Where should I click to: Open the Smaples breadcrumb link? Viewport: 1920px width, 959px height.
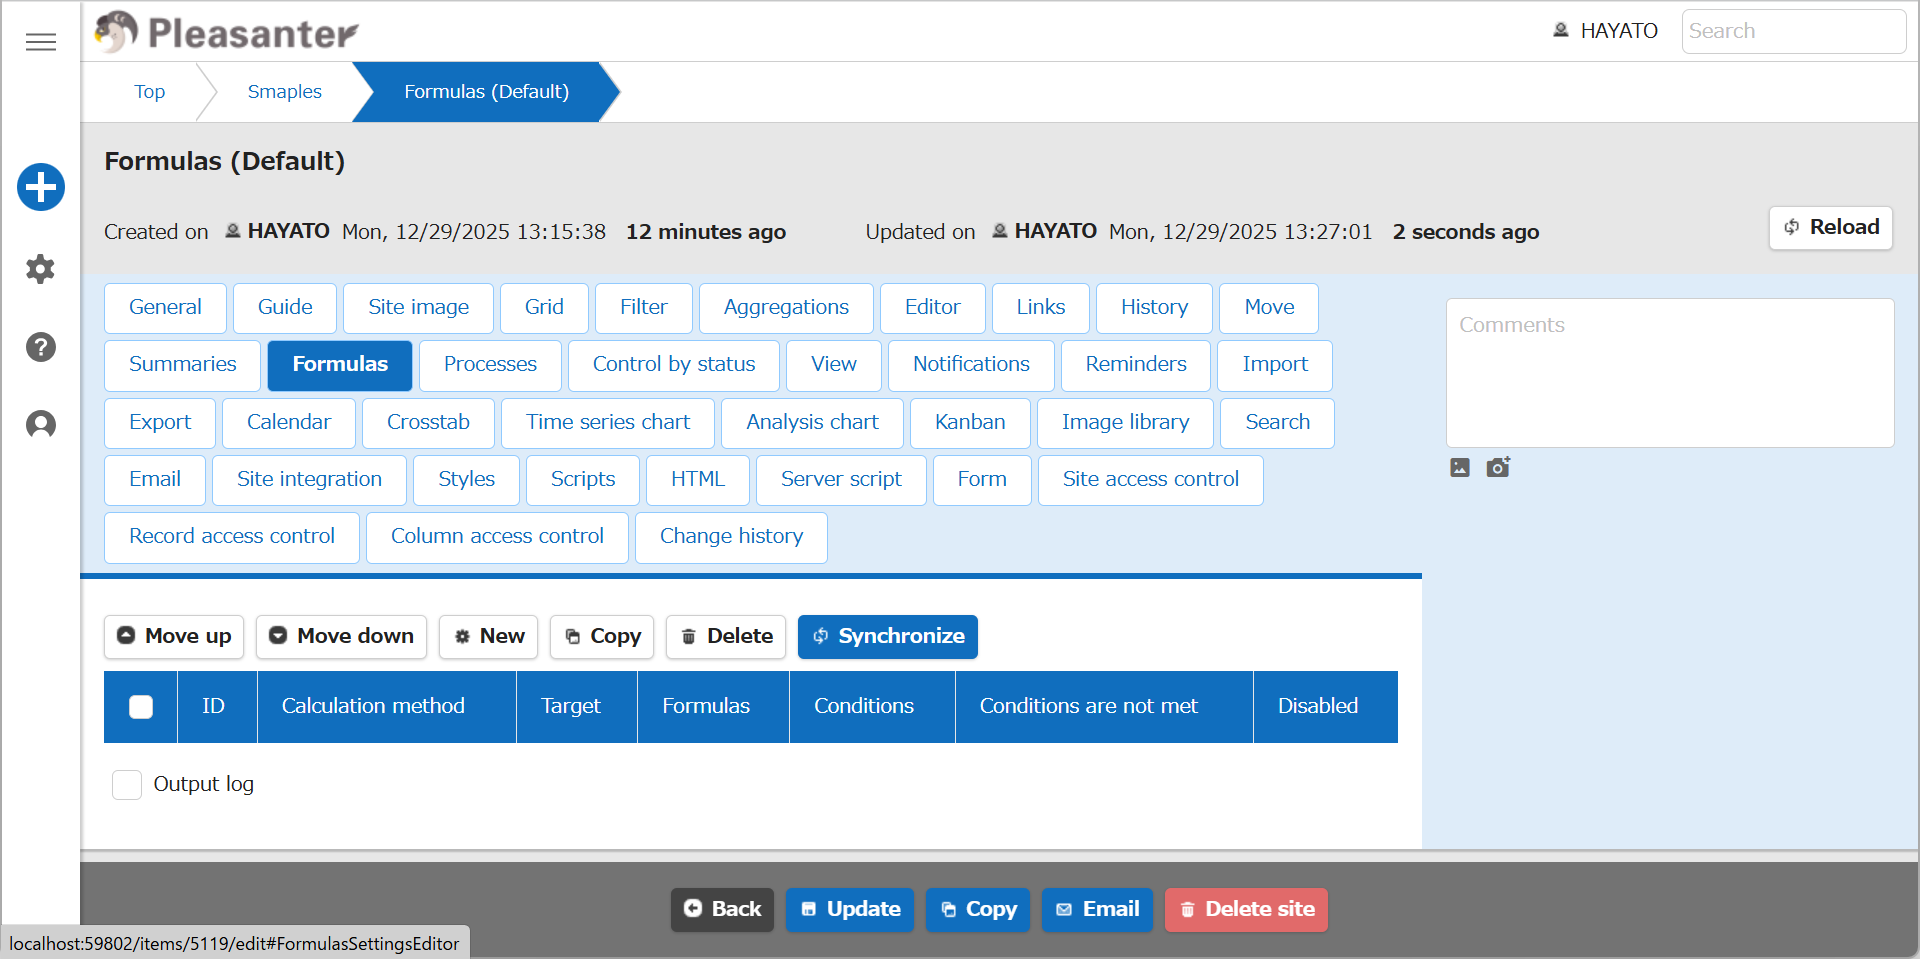point(285,92)
